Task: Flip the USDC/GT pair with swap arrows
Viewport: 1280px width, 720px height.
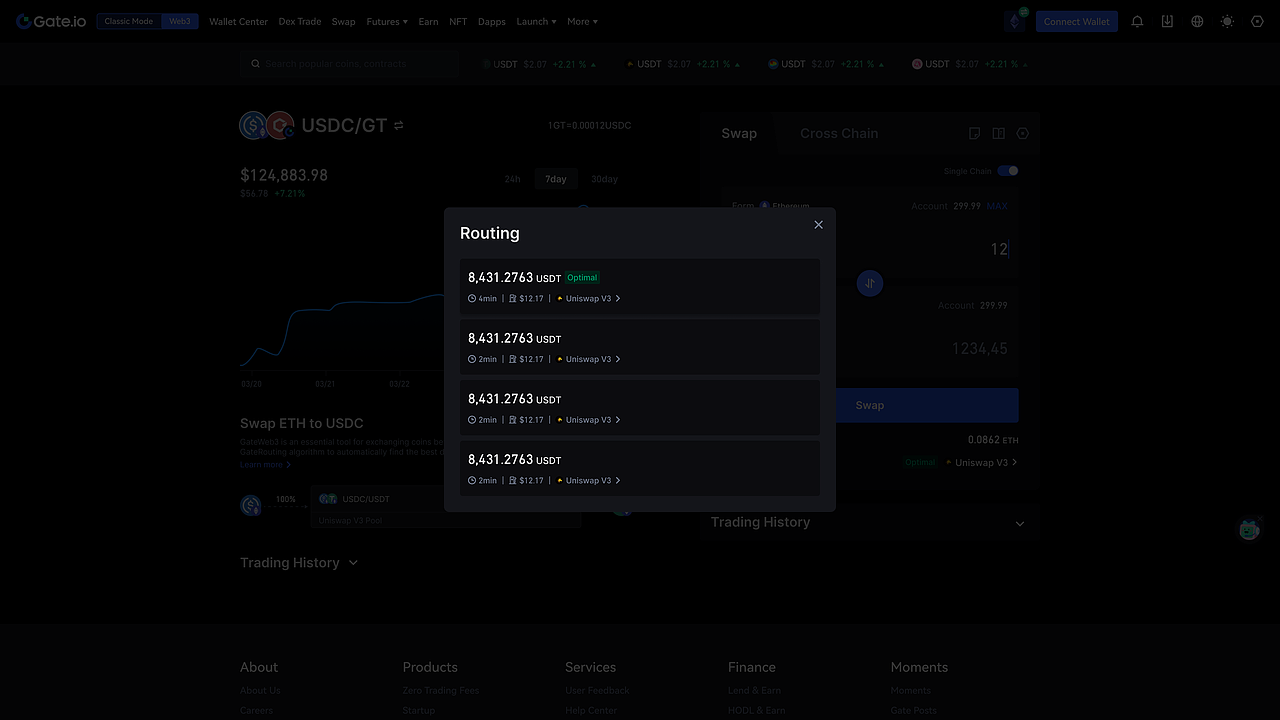Action: coord(398,126)
